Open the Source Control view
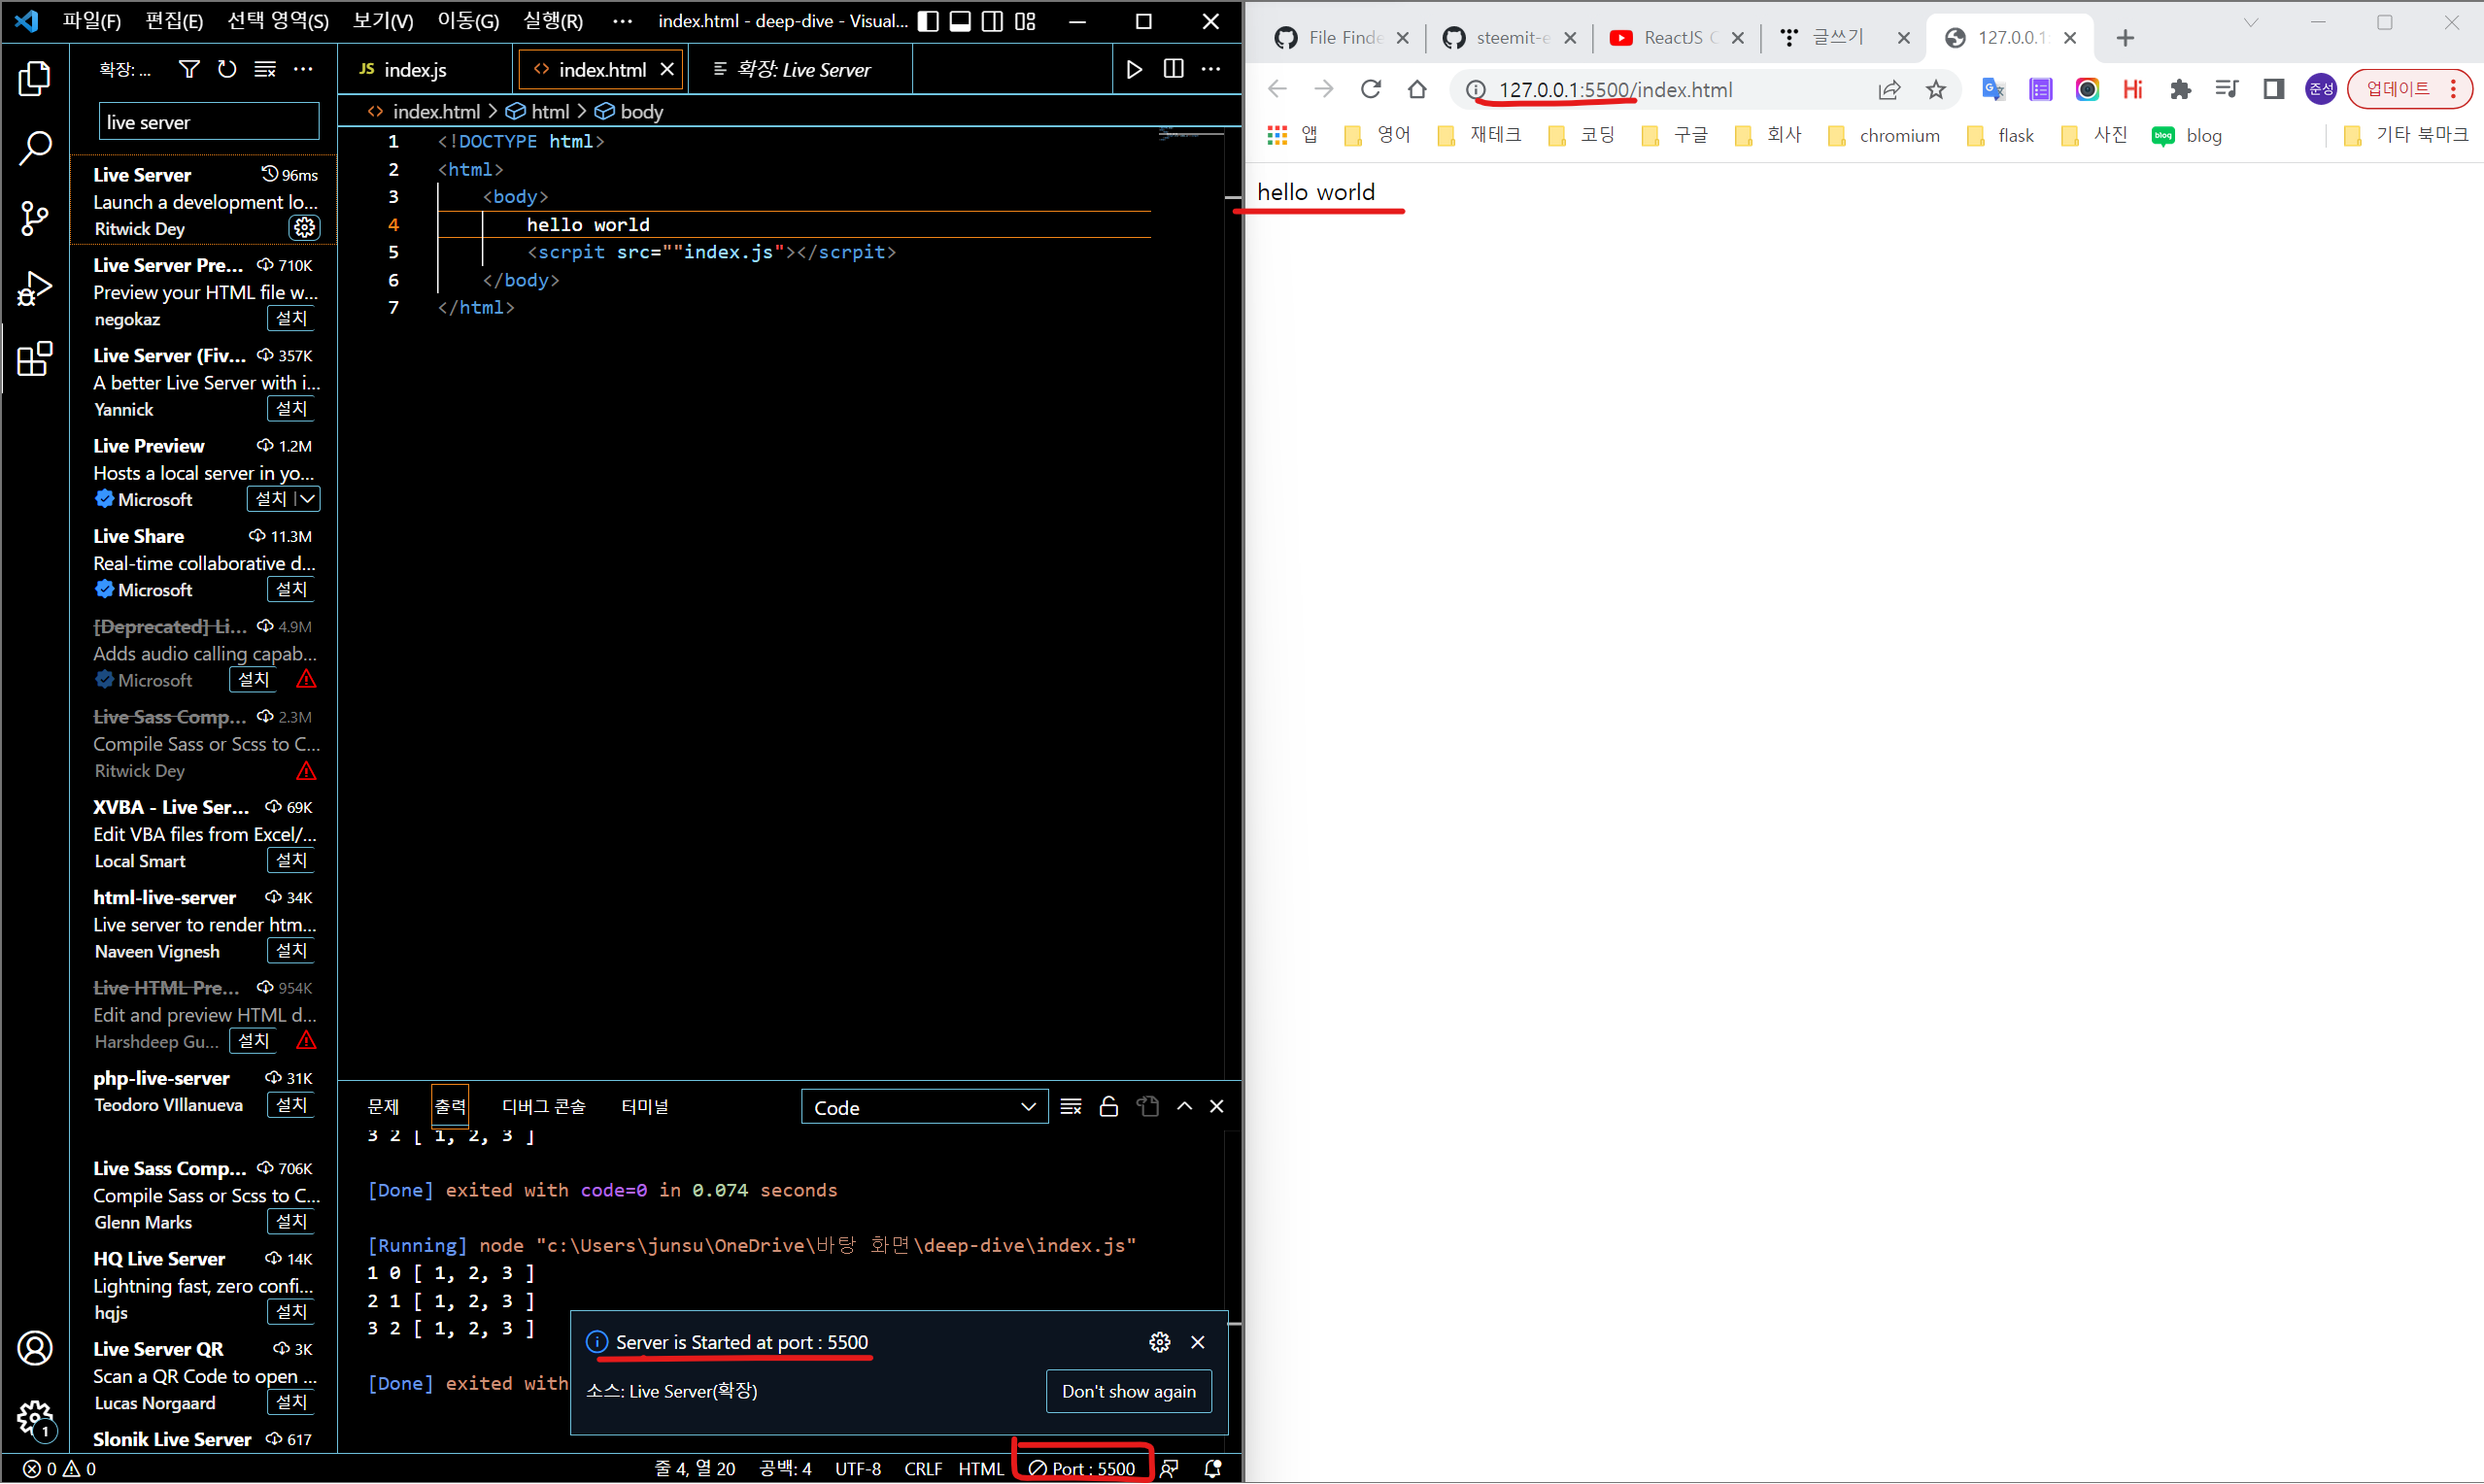This screenshot has height=1484, width=2484. tap(34, 218)
